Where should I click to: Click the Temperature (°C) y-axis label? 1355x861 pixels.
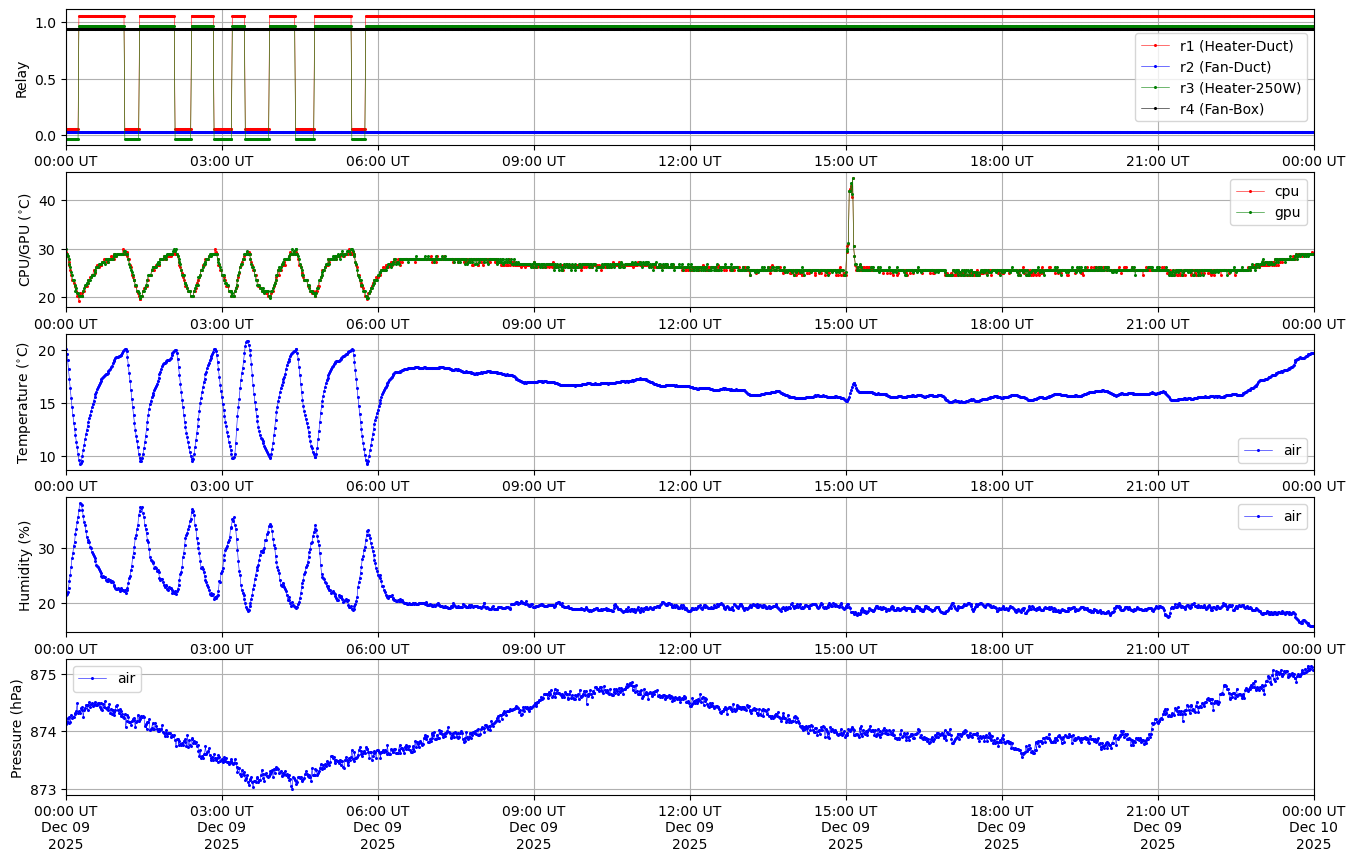pos(24,402)
